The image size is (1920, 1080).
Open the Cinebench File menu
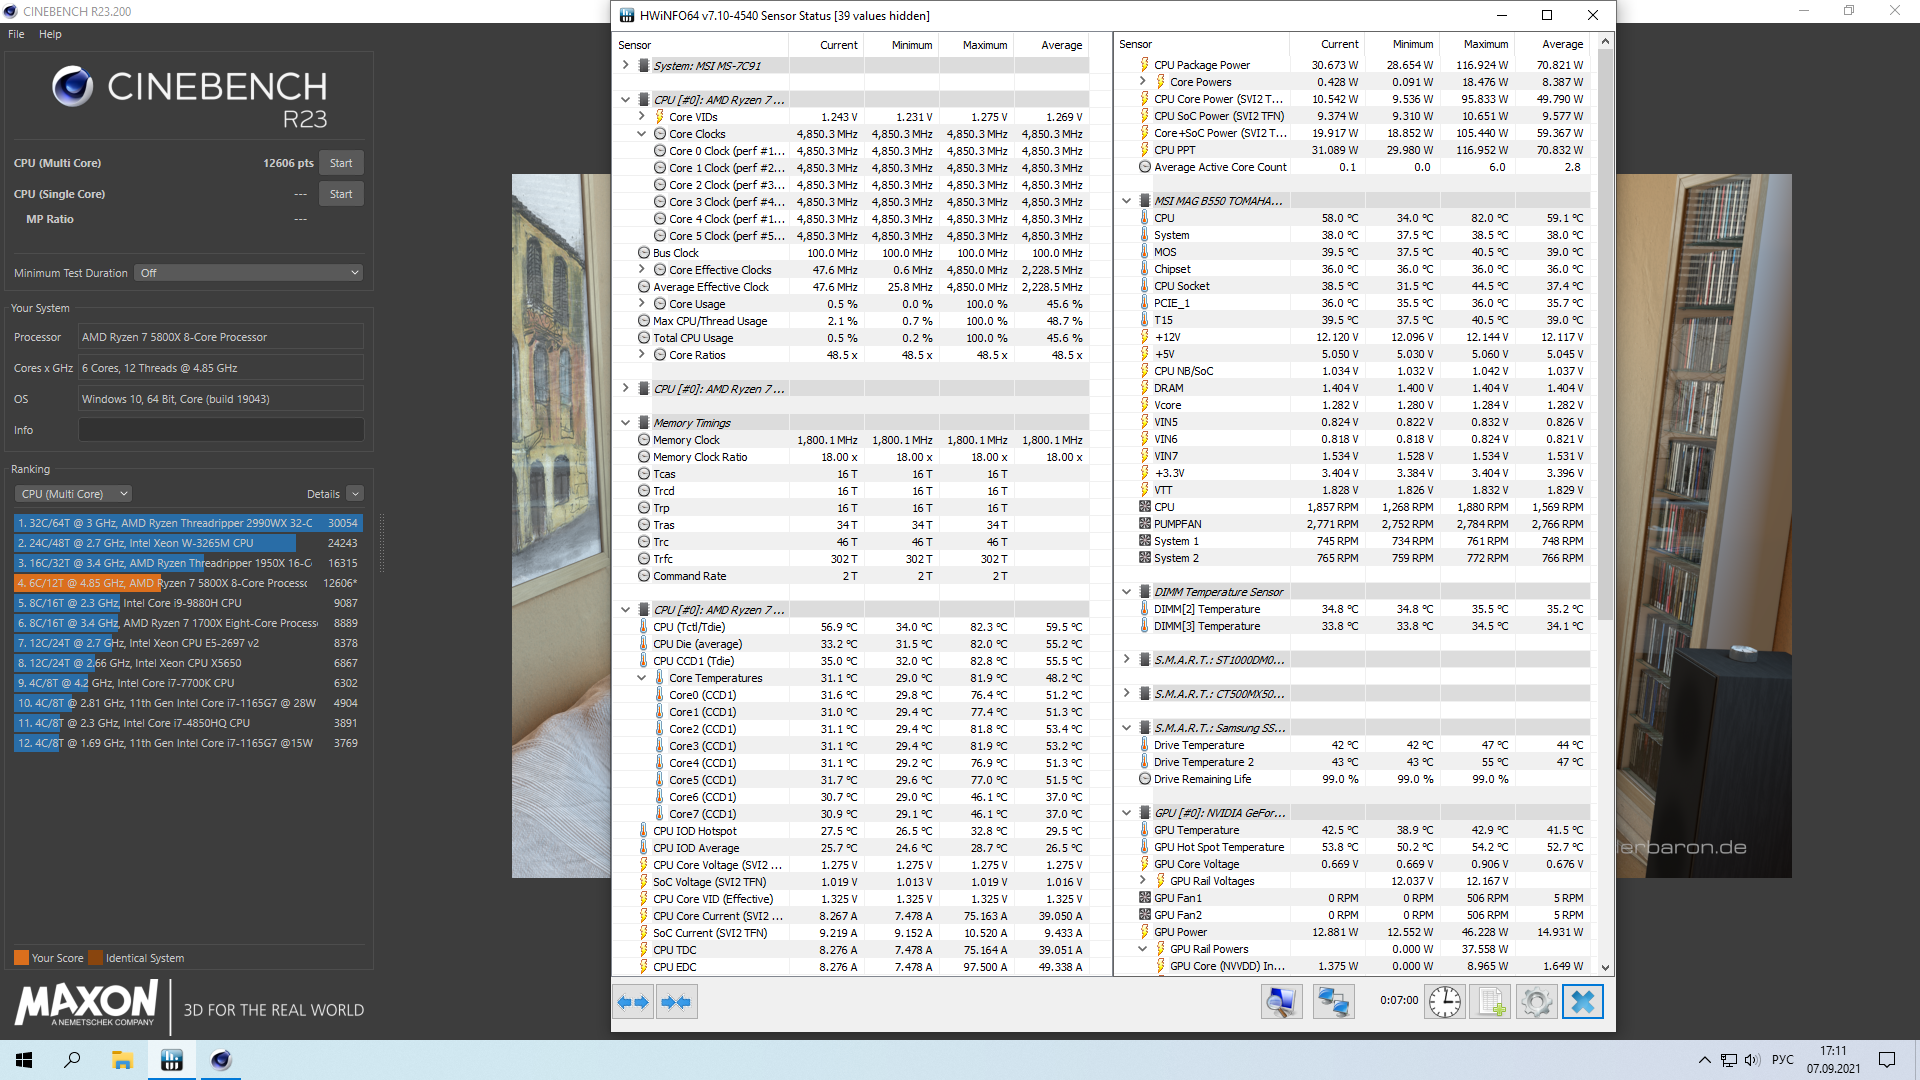click(16, 34)
